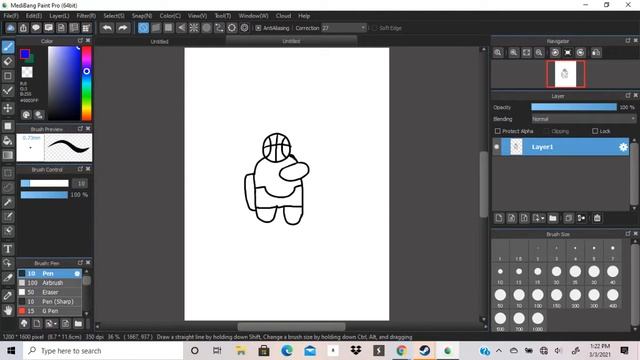Image resolution: width=640 pixels, height=360 pixels.
Task: Select the Hand pan tool
Action: pyautogui.click(x=8, y=310)
